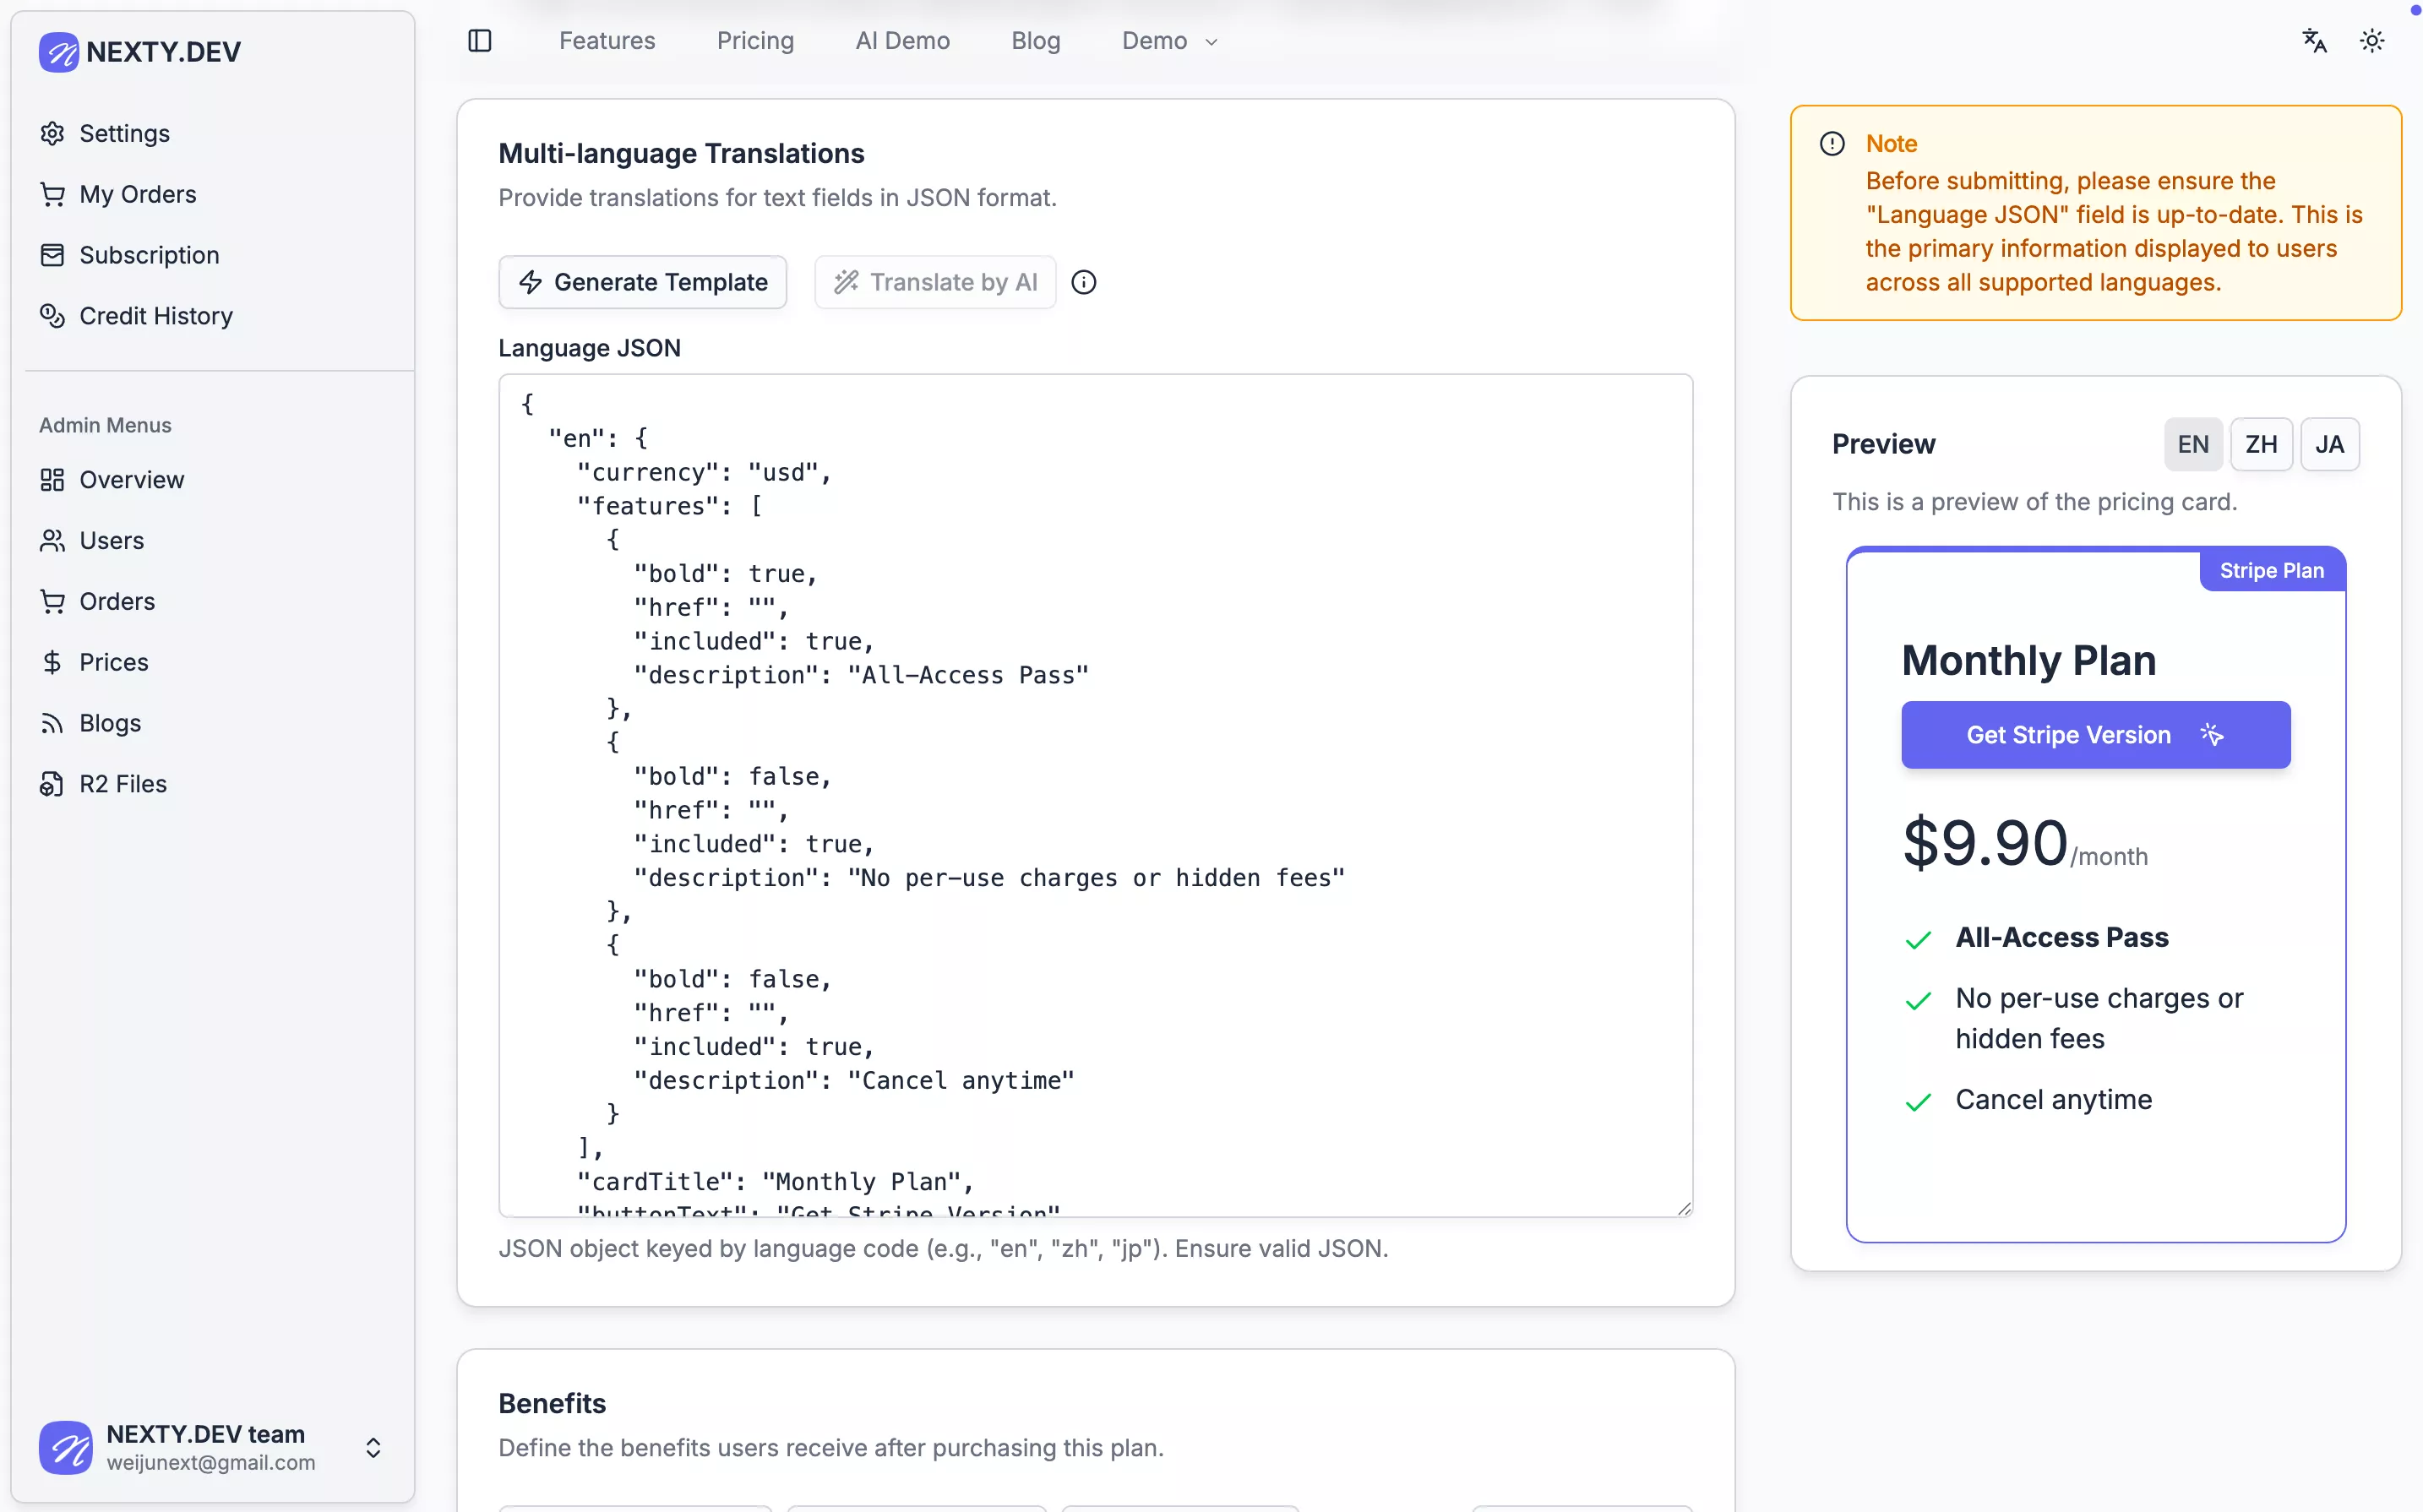Select EN in the Preview language switcher
This screenshot has height=1512, width=2423.
click(2193, 444)
